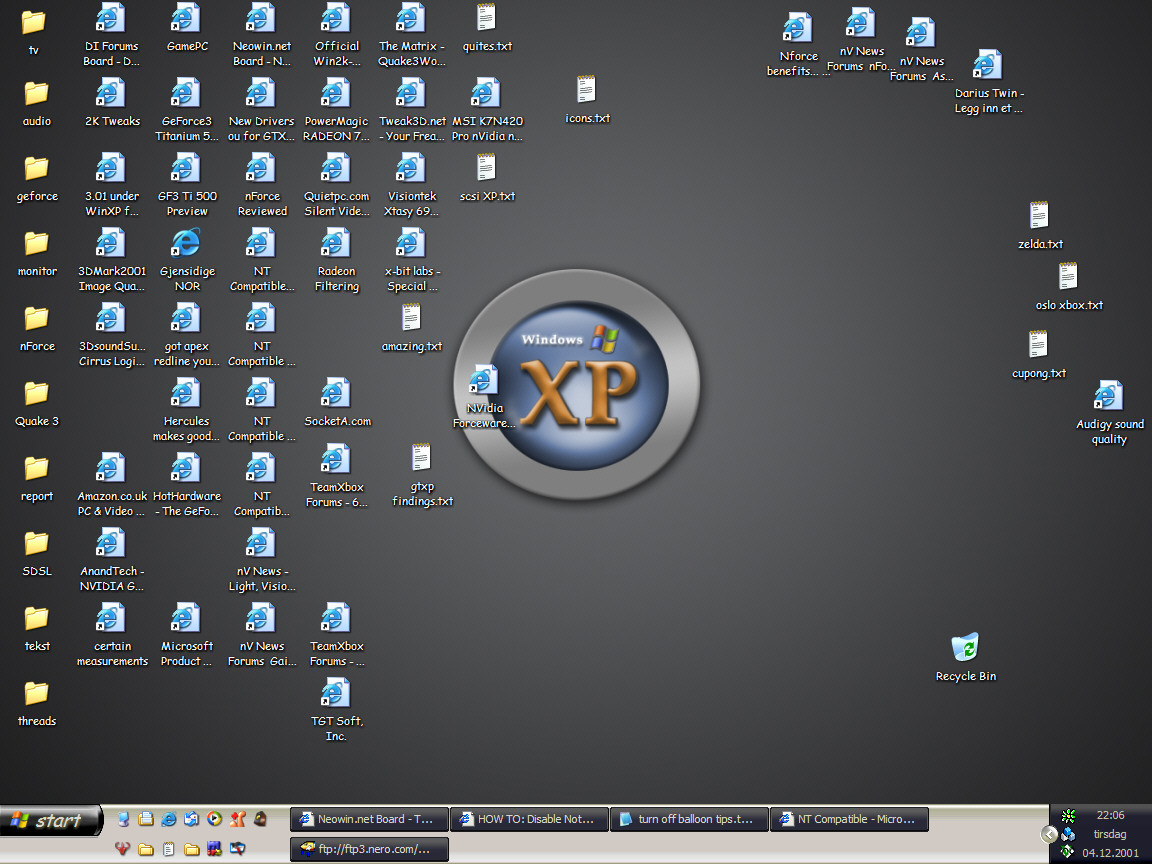Select the icons.txt file
This screenshot has height=864, width=1152.
[586, 101]
